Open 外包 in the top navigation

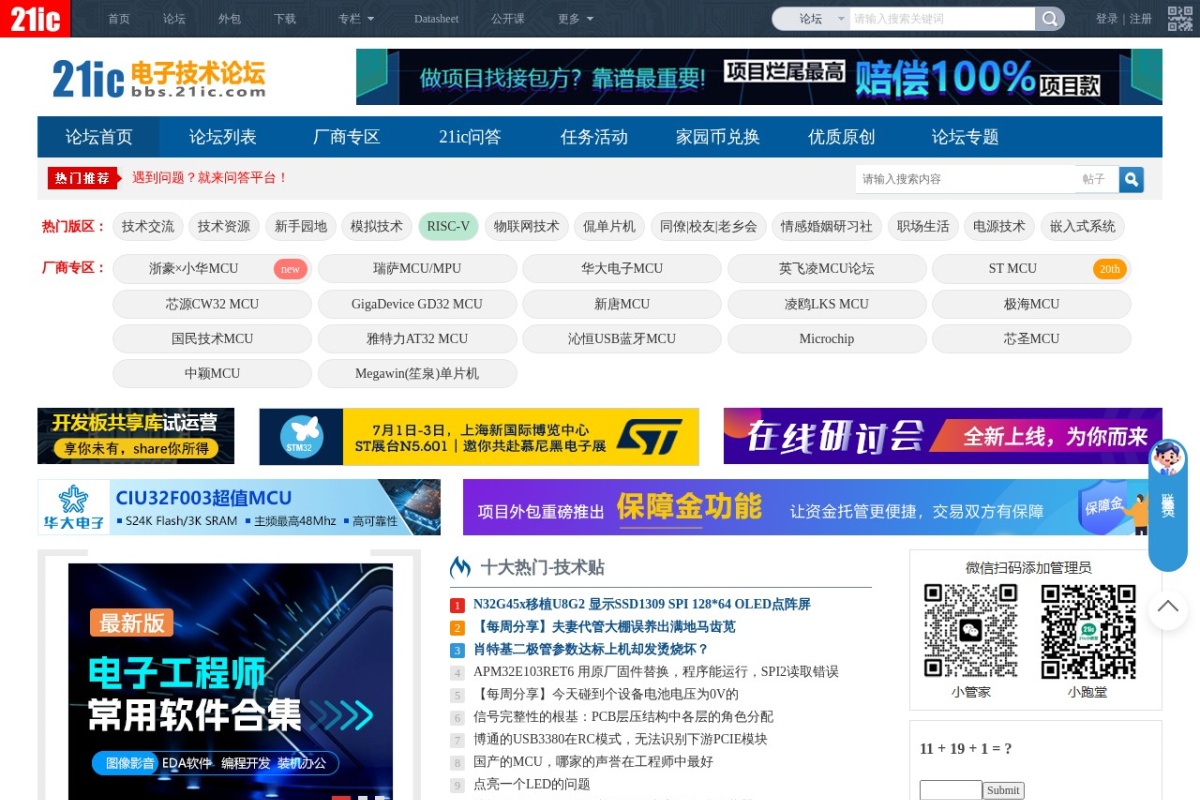[229, 19]
